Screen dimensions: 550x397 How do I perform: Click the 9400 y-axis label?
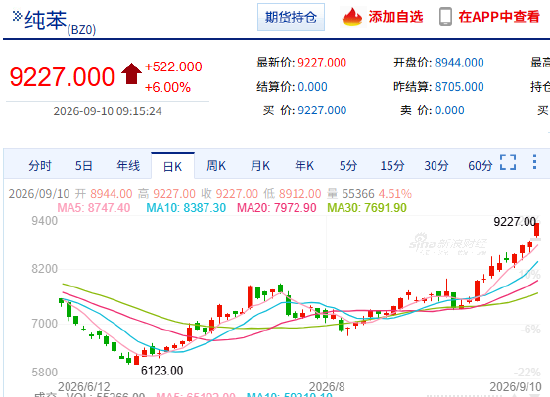click(45, 221)
